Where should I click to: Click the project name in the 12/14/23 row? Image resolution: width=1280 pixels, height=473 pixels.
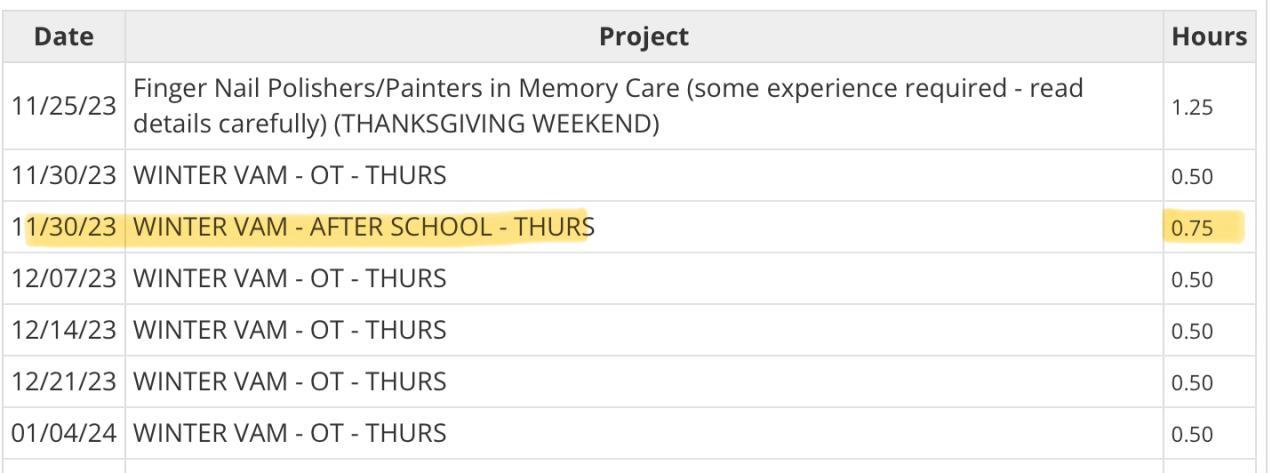click(289, 331)
